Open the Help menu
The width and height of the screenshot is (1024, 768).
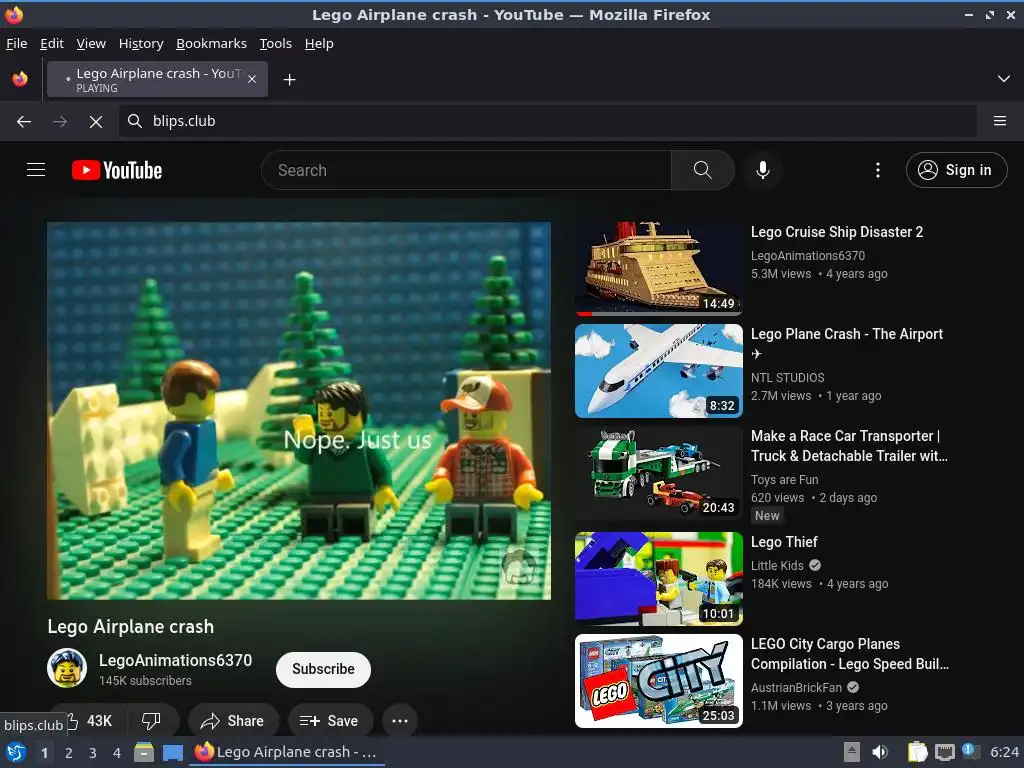319,44
